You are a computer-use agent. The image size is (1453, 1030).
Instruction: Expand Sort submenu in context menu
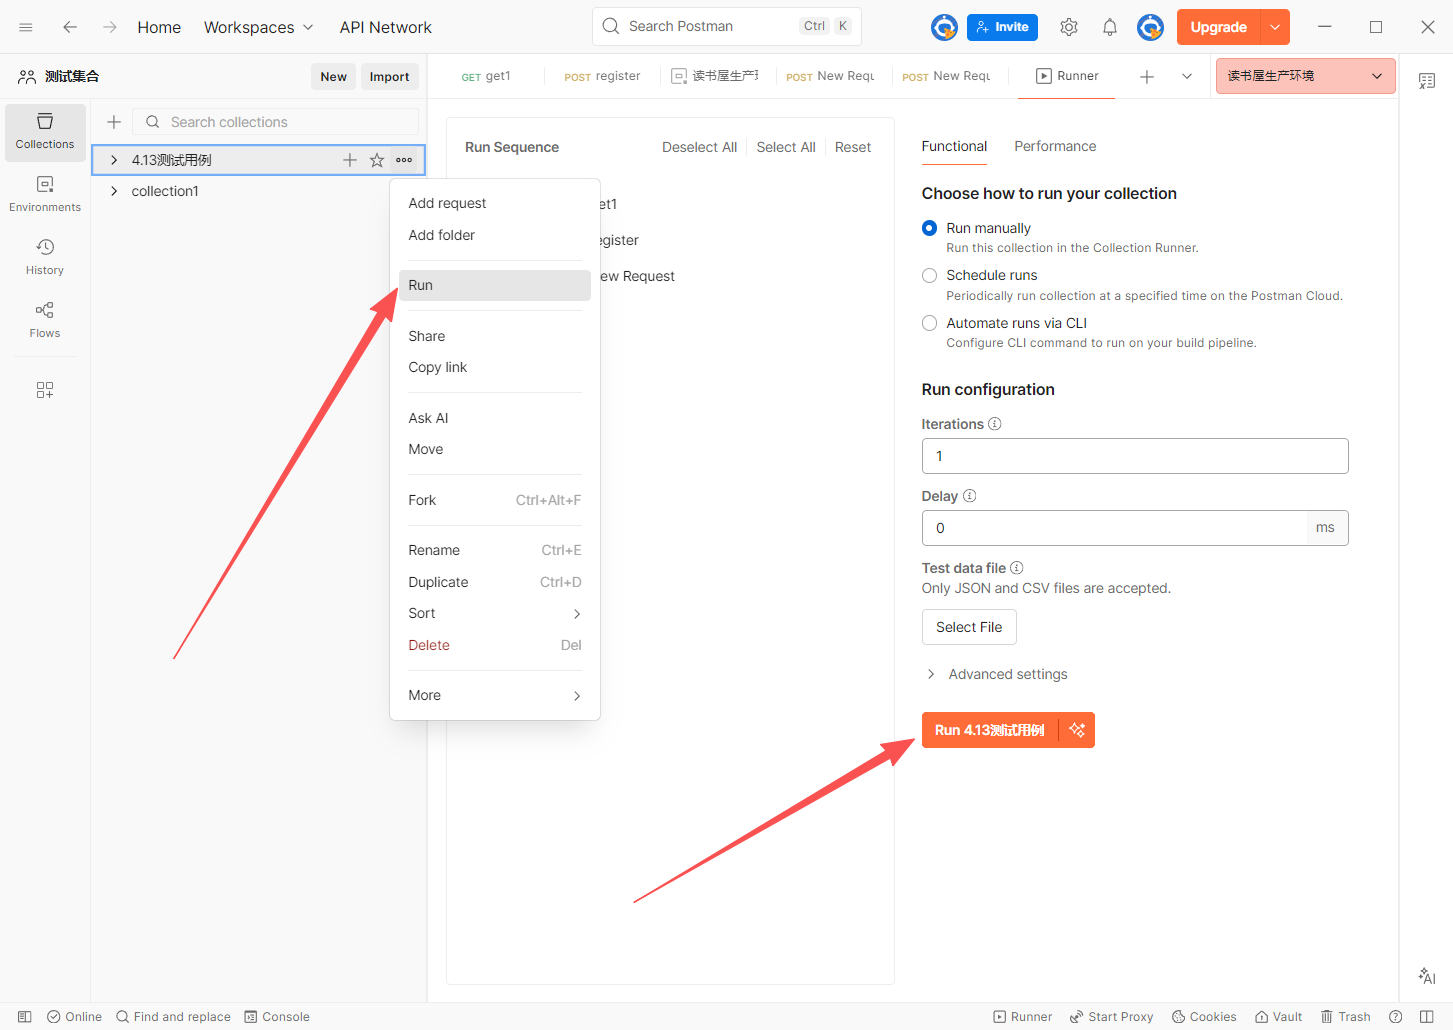click(x=494, y=613)
